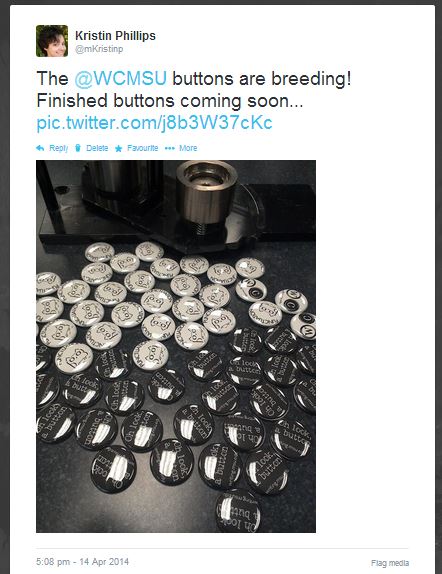This screenshot has height=574, width=442.
Task: Click the Favourite star icon
Action: pyautogui.click(x=118, y=148)
